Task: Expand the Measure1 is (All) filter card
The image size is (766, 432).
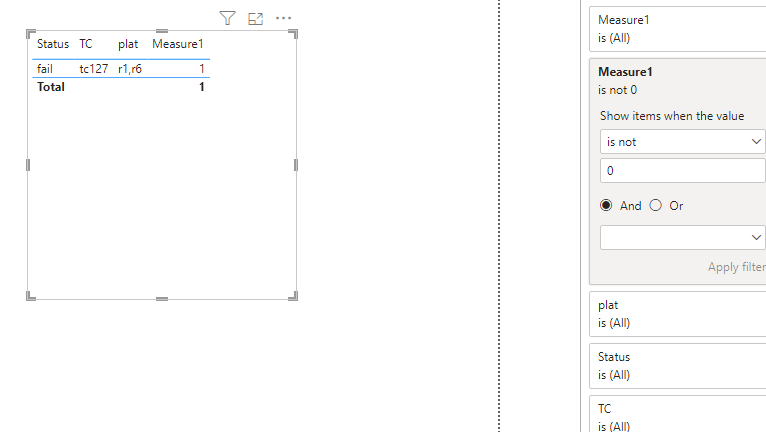Action: pyautogui.click(x=678, y=29)
